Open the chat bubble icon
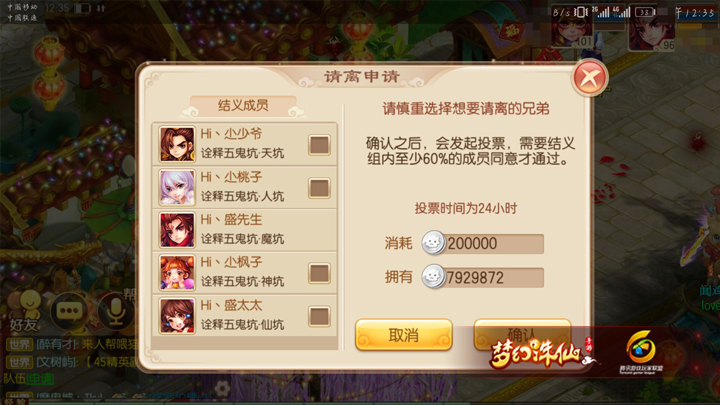 (69, 311)
